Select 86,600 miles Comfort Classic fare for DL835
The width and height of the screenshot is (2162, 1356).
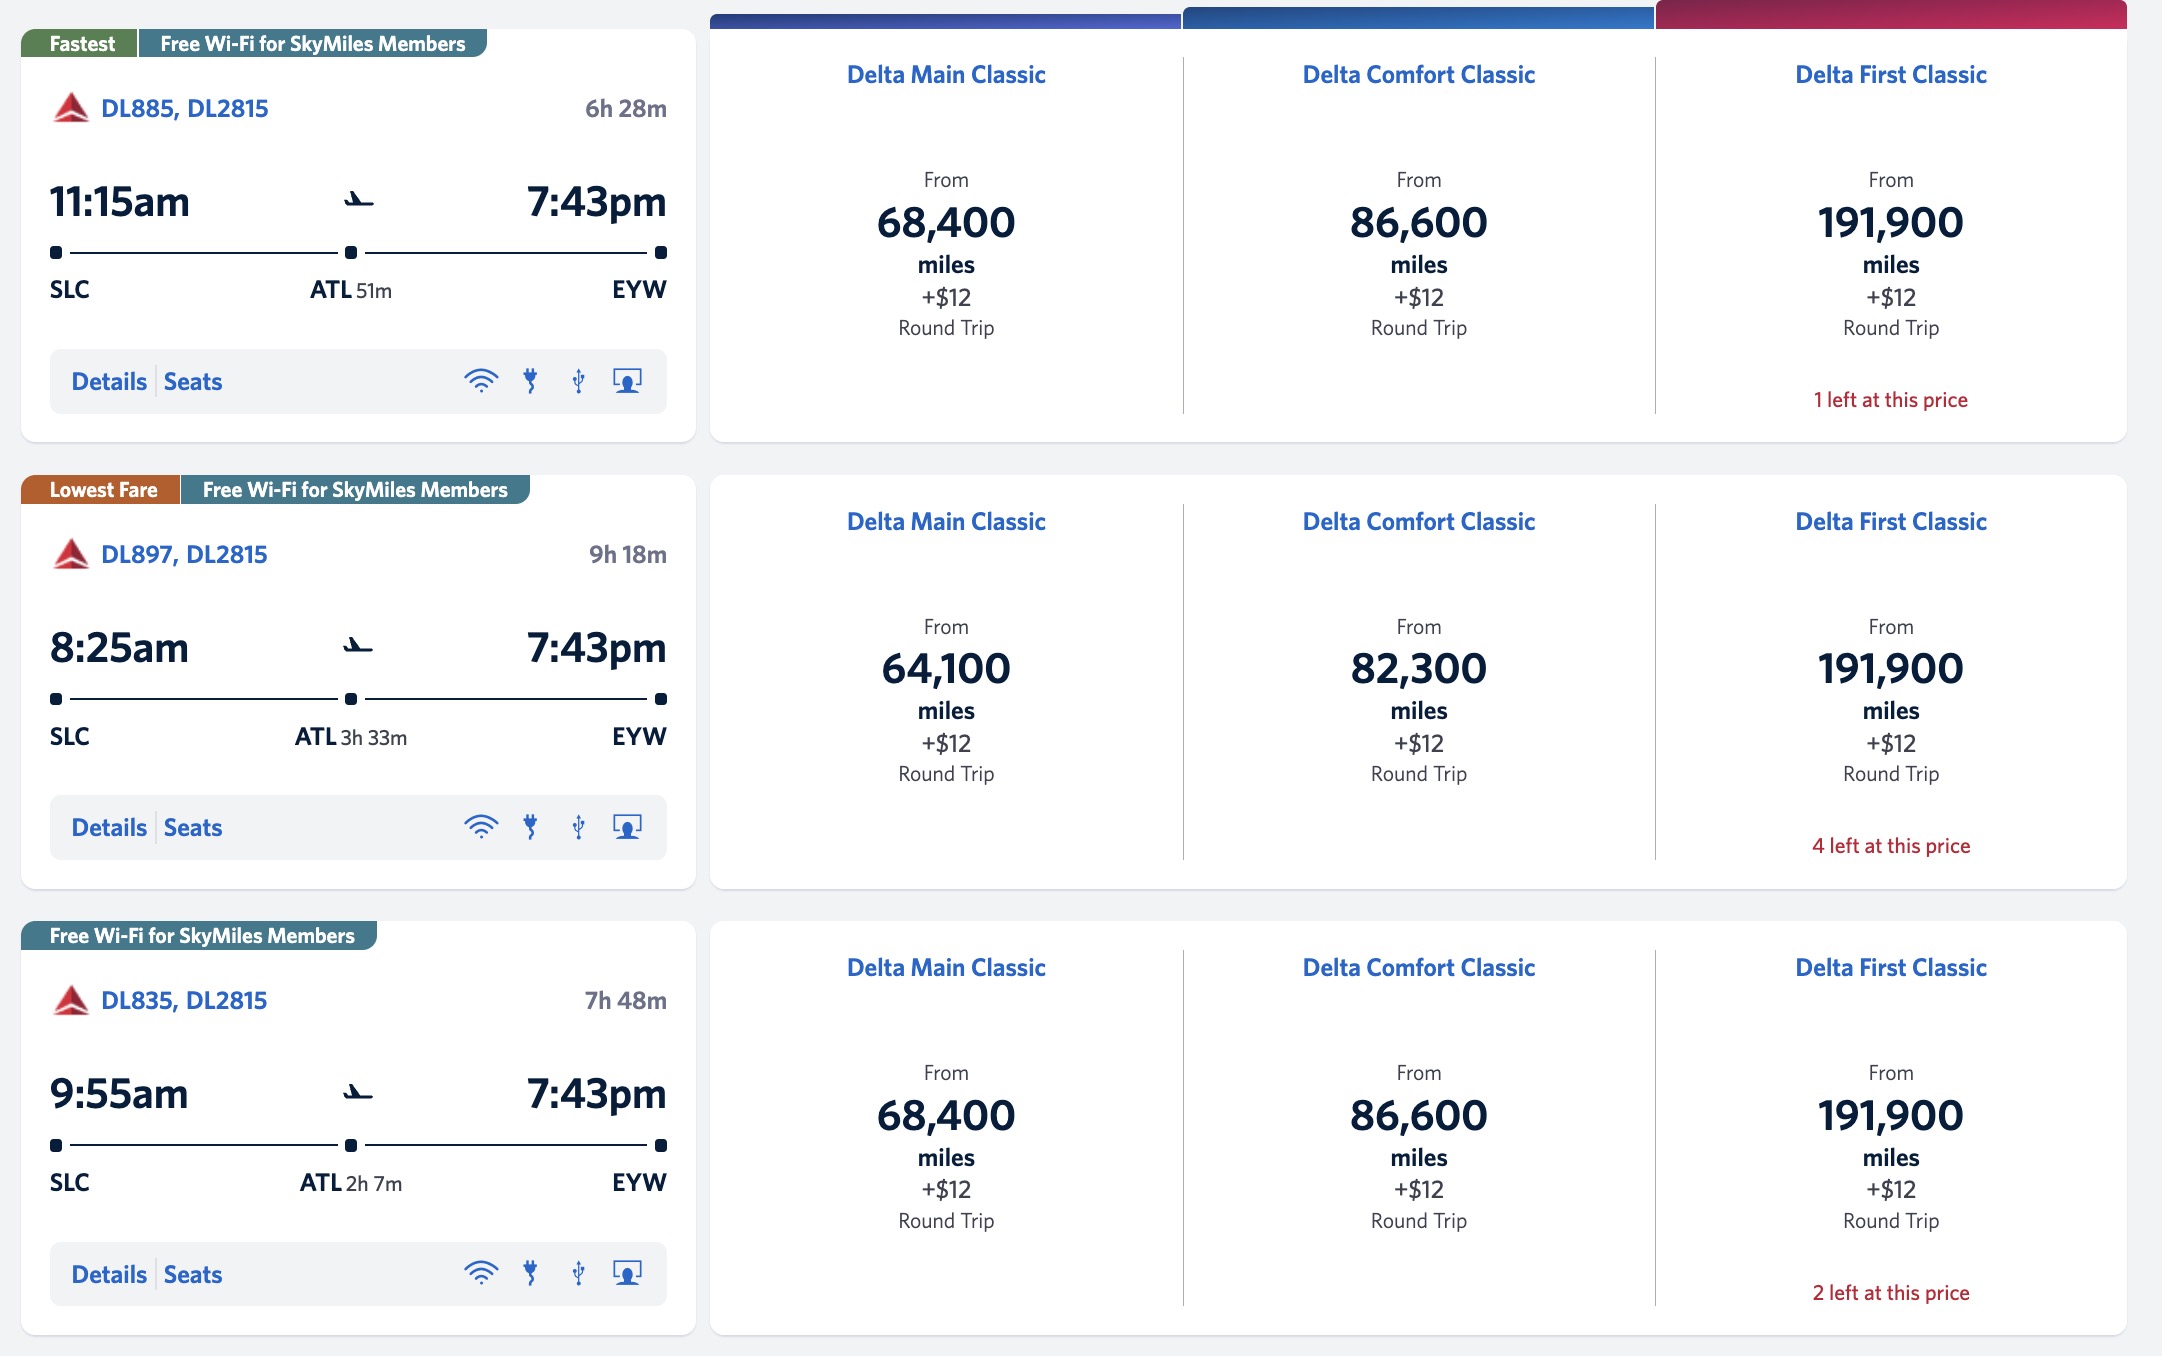coord(1419,1147)
